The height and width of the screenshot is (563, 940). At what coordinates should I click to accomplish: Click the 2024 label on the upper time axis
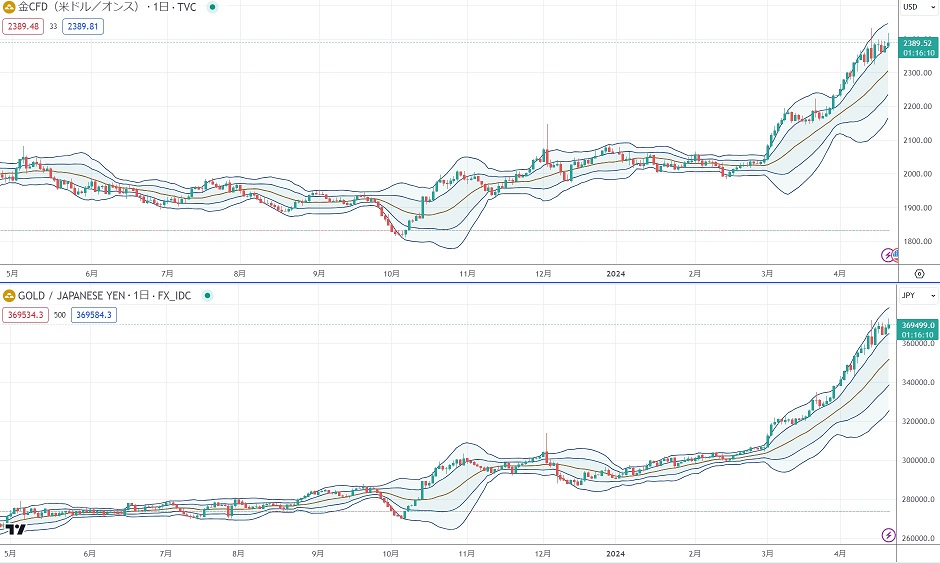click(x=617, y=272)
